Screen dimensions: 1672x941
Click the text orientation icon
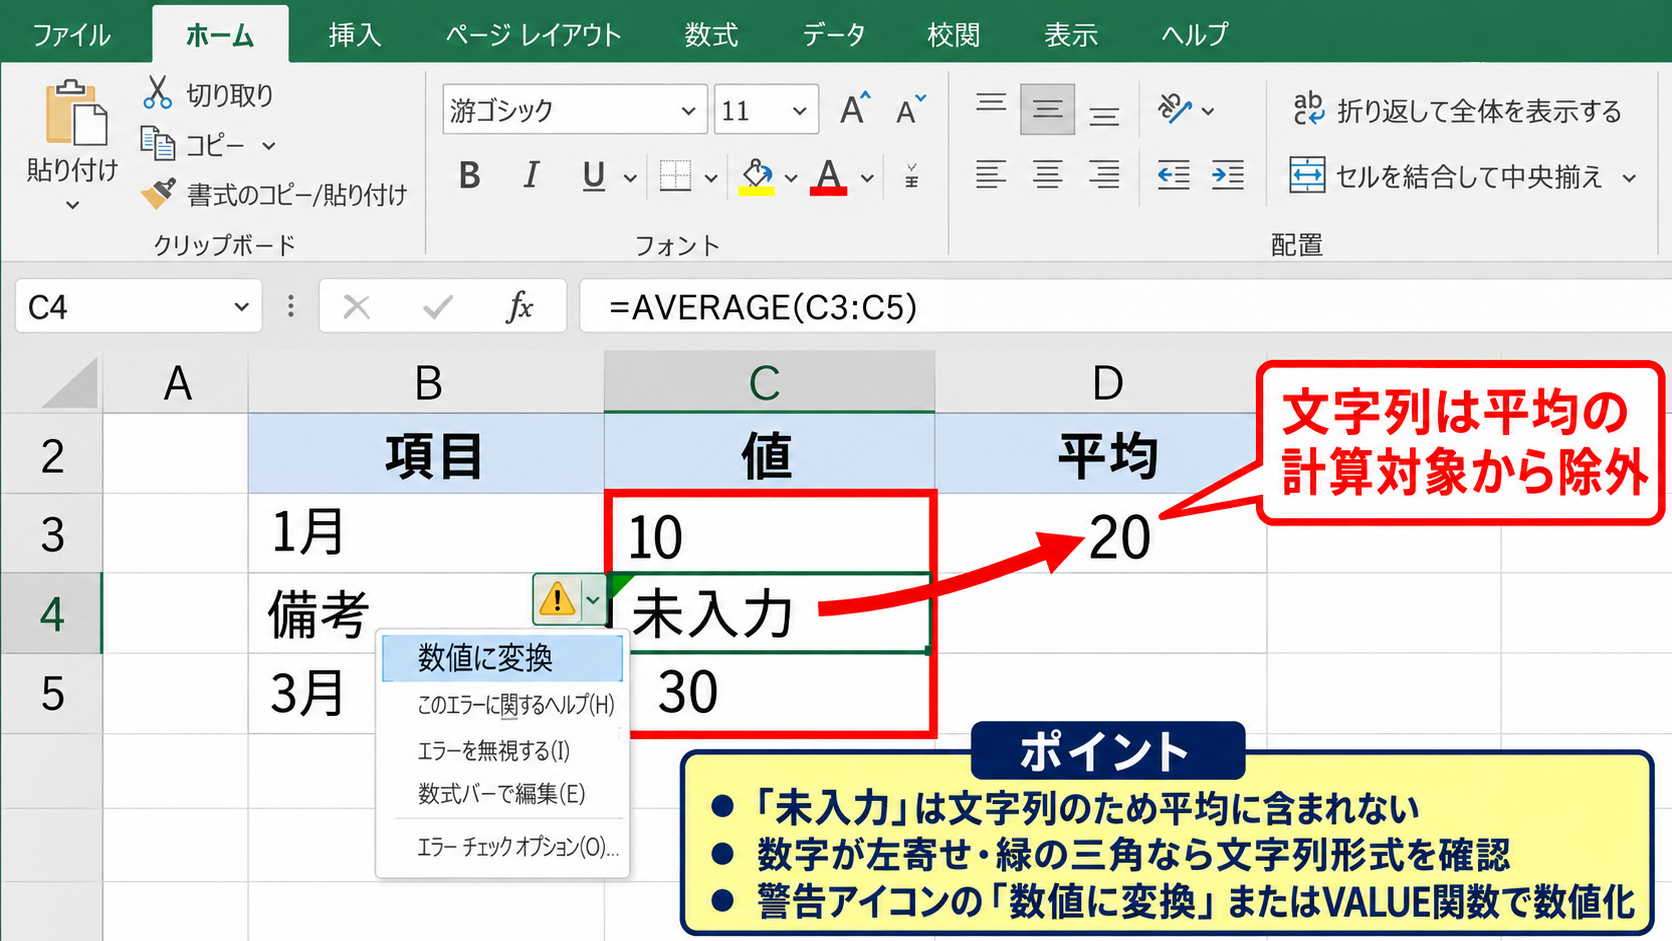pyautogui.click(x=1174, y=109)
